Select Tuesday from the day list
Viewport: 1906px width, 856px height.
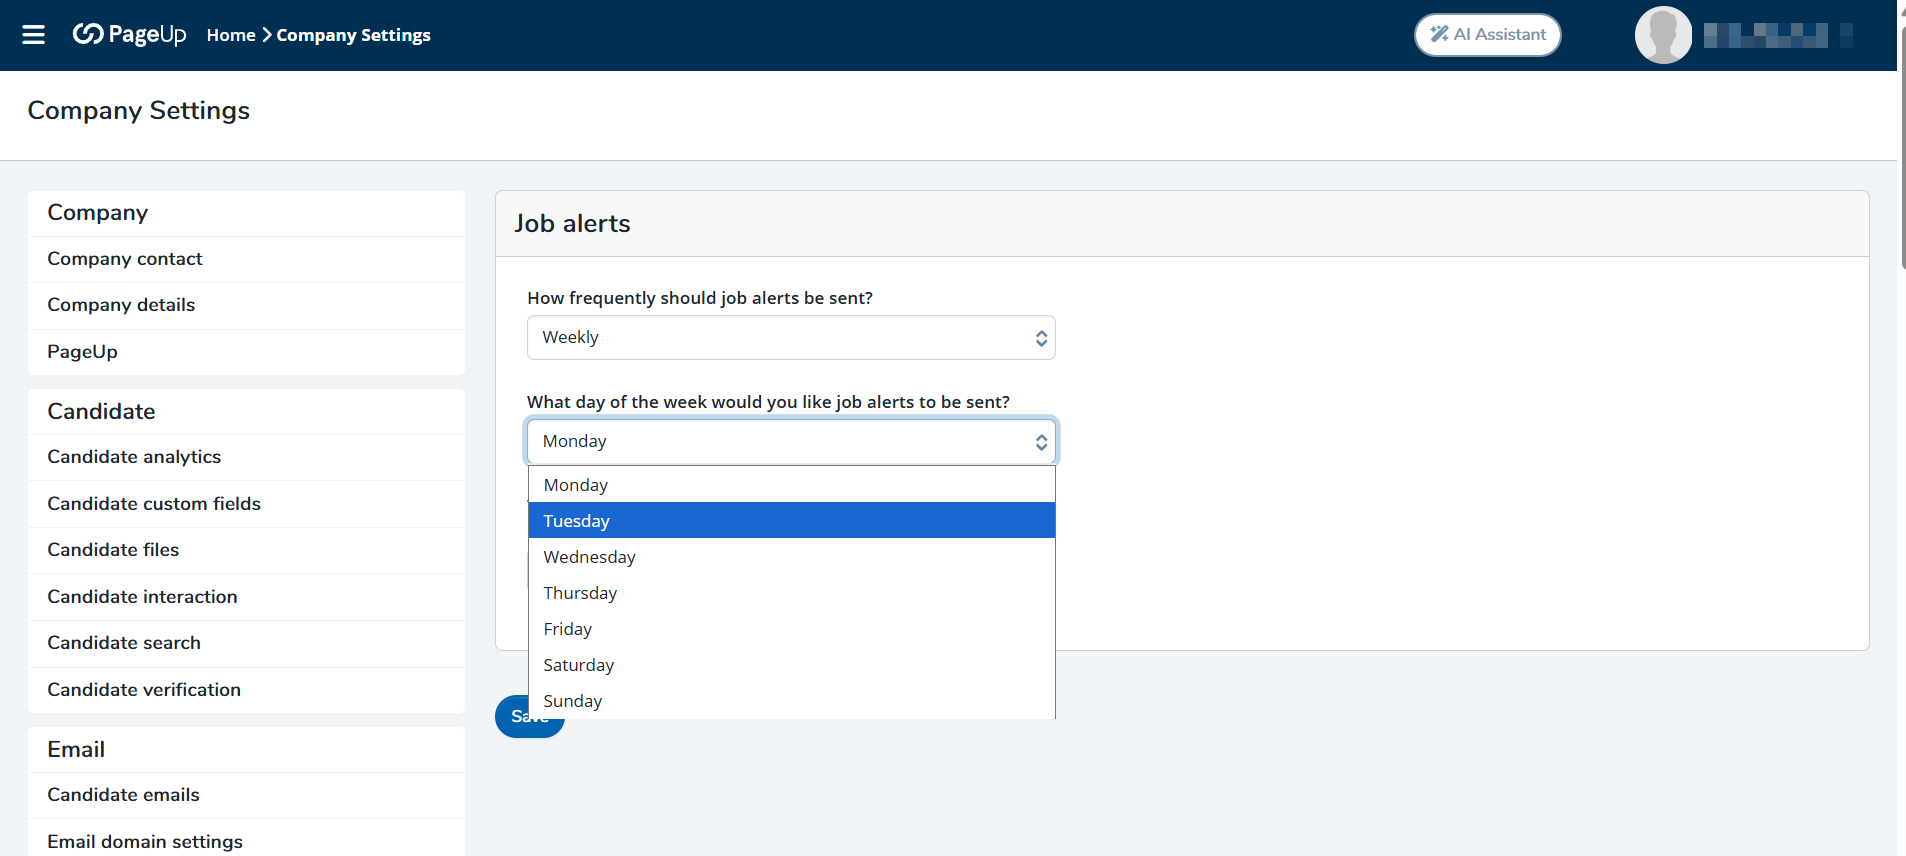point(790,521)
